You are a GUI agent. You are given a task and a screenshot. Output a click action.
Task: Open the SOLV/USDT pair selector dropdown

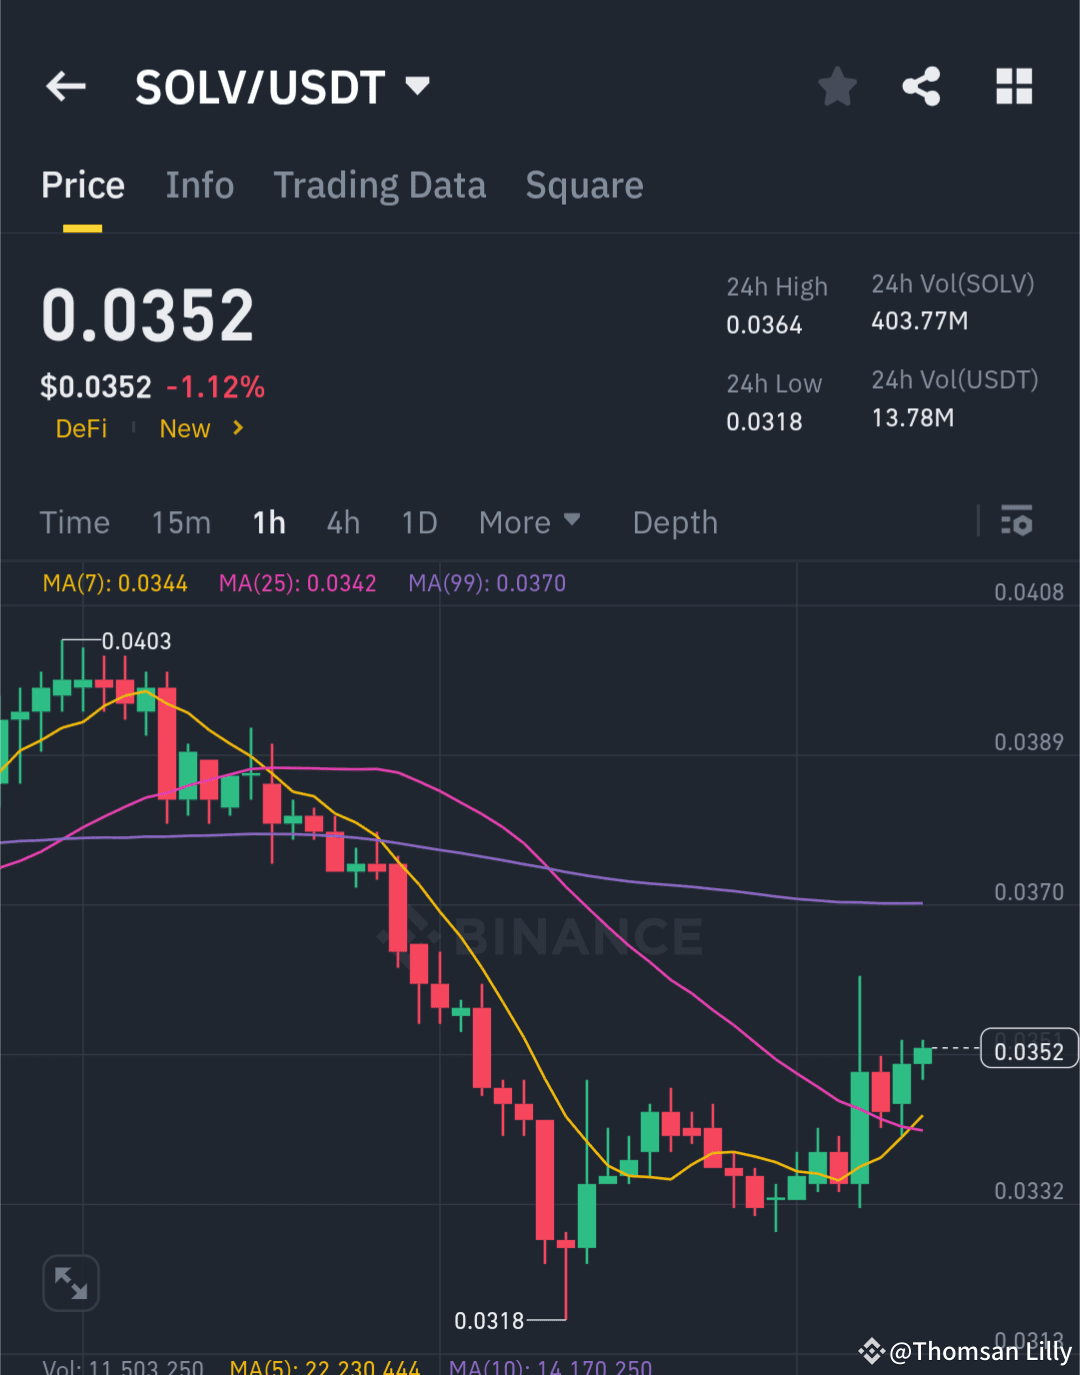417,86
